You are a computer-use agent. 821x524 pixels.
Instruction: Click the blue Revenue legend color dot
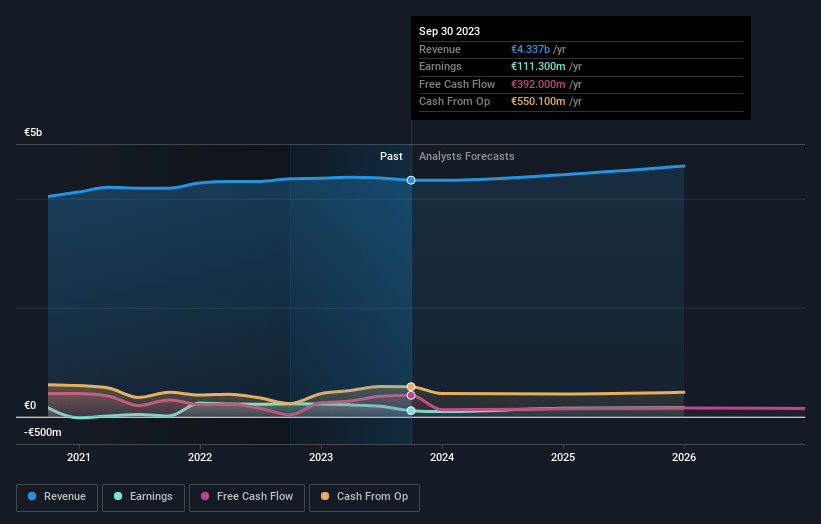pos(32,496)
